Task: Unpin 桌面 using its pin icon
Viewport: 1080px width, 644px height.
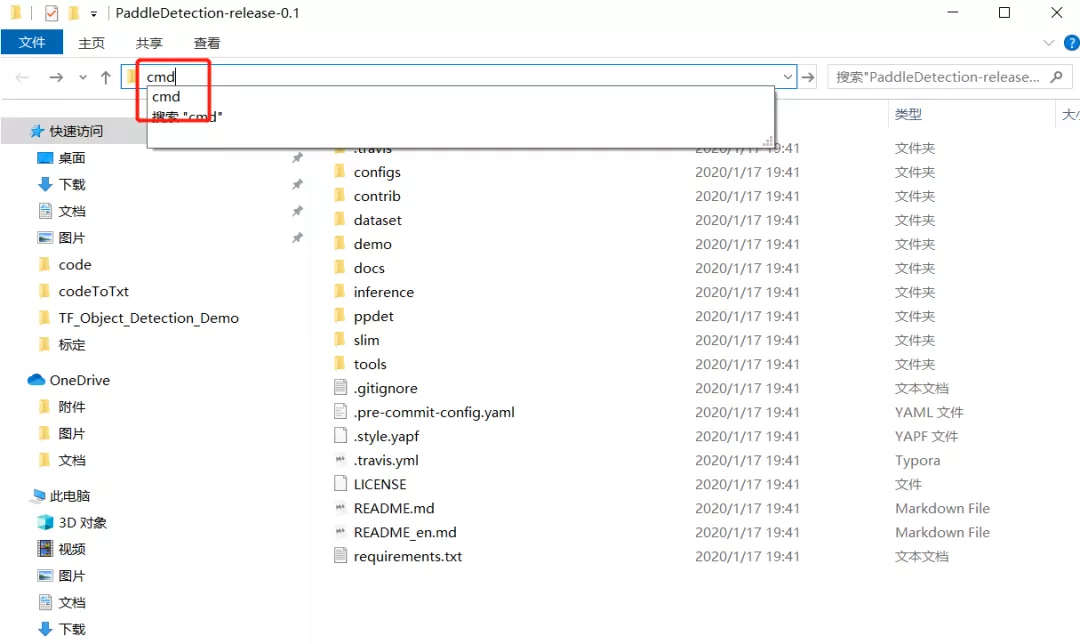Action: (x=297, y=158)
